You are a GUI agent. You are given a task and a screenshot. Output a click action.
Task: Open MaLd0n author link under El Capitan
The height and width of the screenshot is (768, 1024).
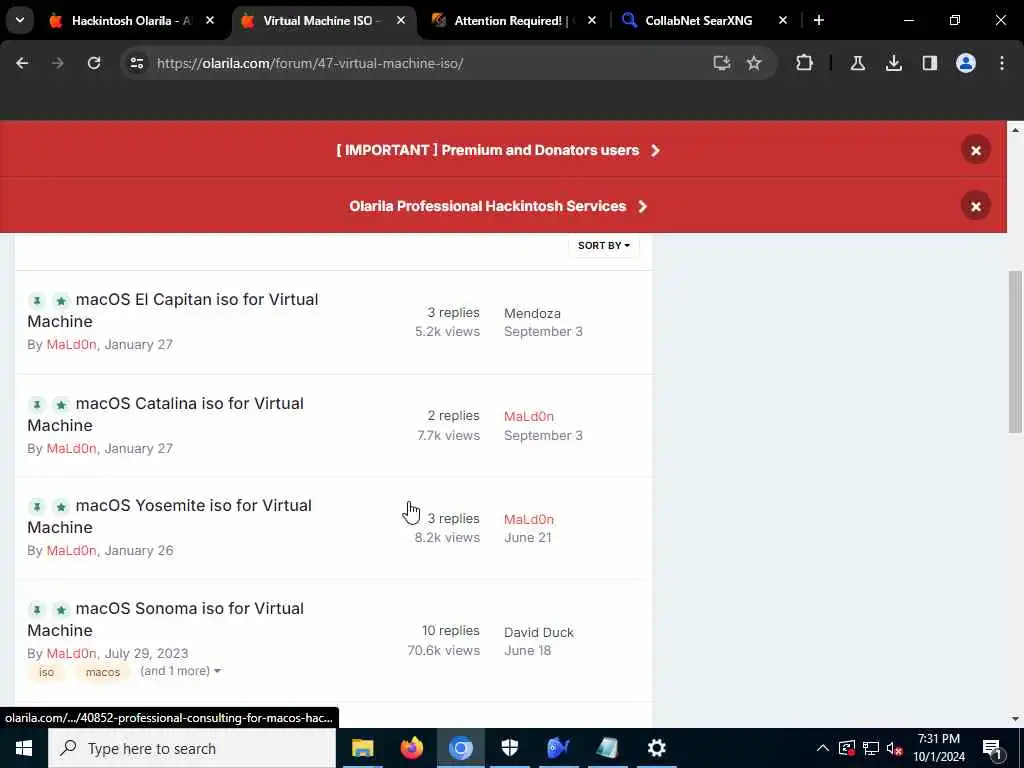[71, 344]
